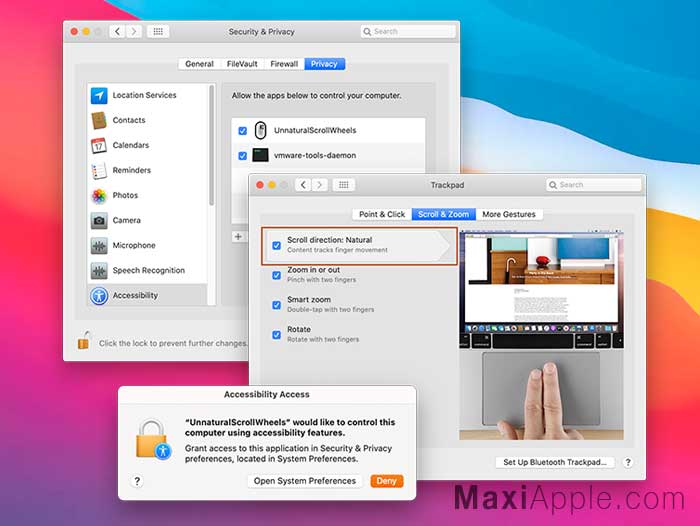This screenshot has height=526, width=700.
Task: Click the Microphone waveform icon
Action: 99,245
